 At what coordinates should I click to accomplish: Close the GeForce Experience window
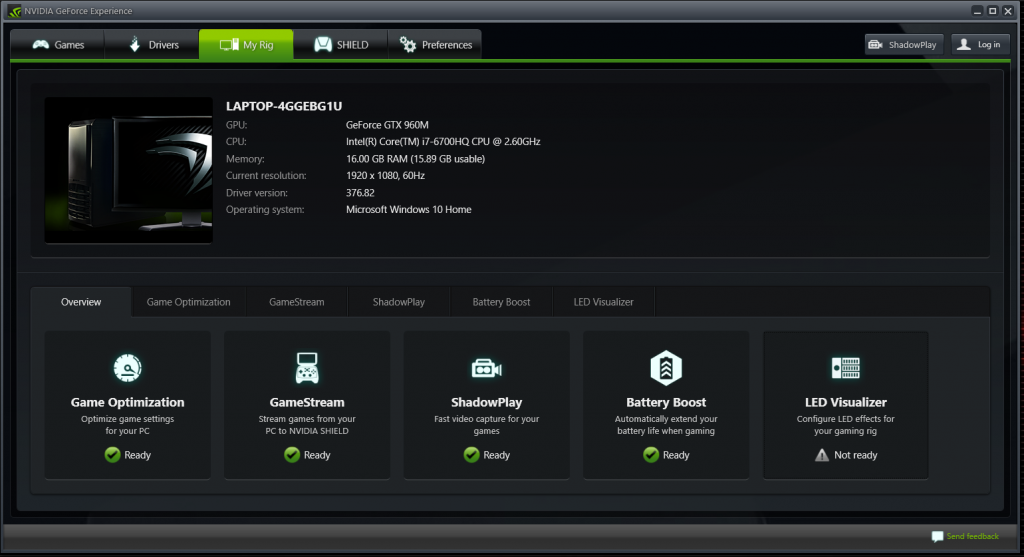(x=1008, y=11)
